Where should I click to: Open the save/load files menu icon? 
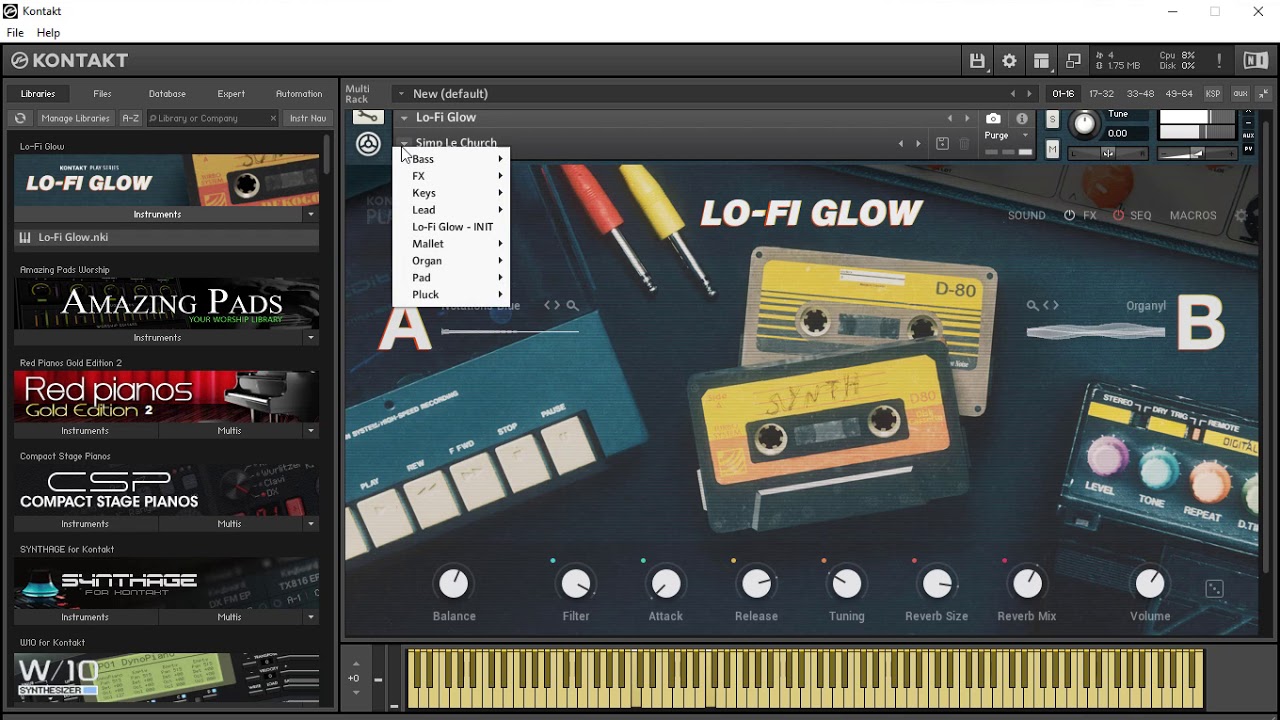click(977, 61)
